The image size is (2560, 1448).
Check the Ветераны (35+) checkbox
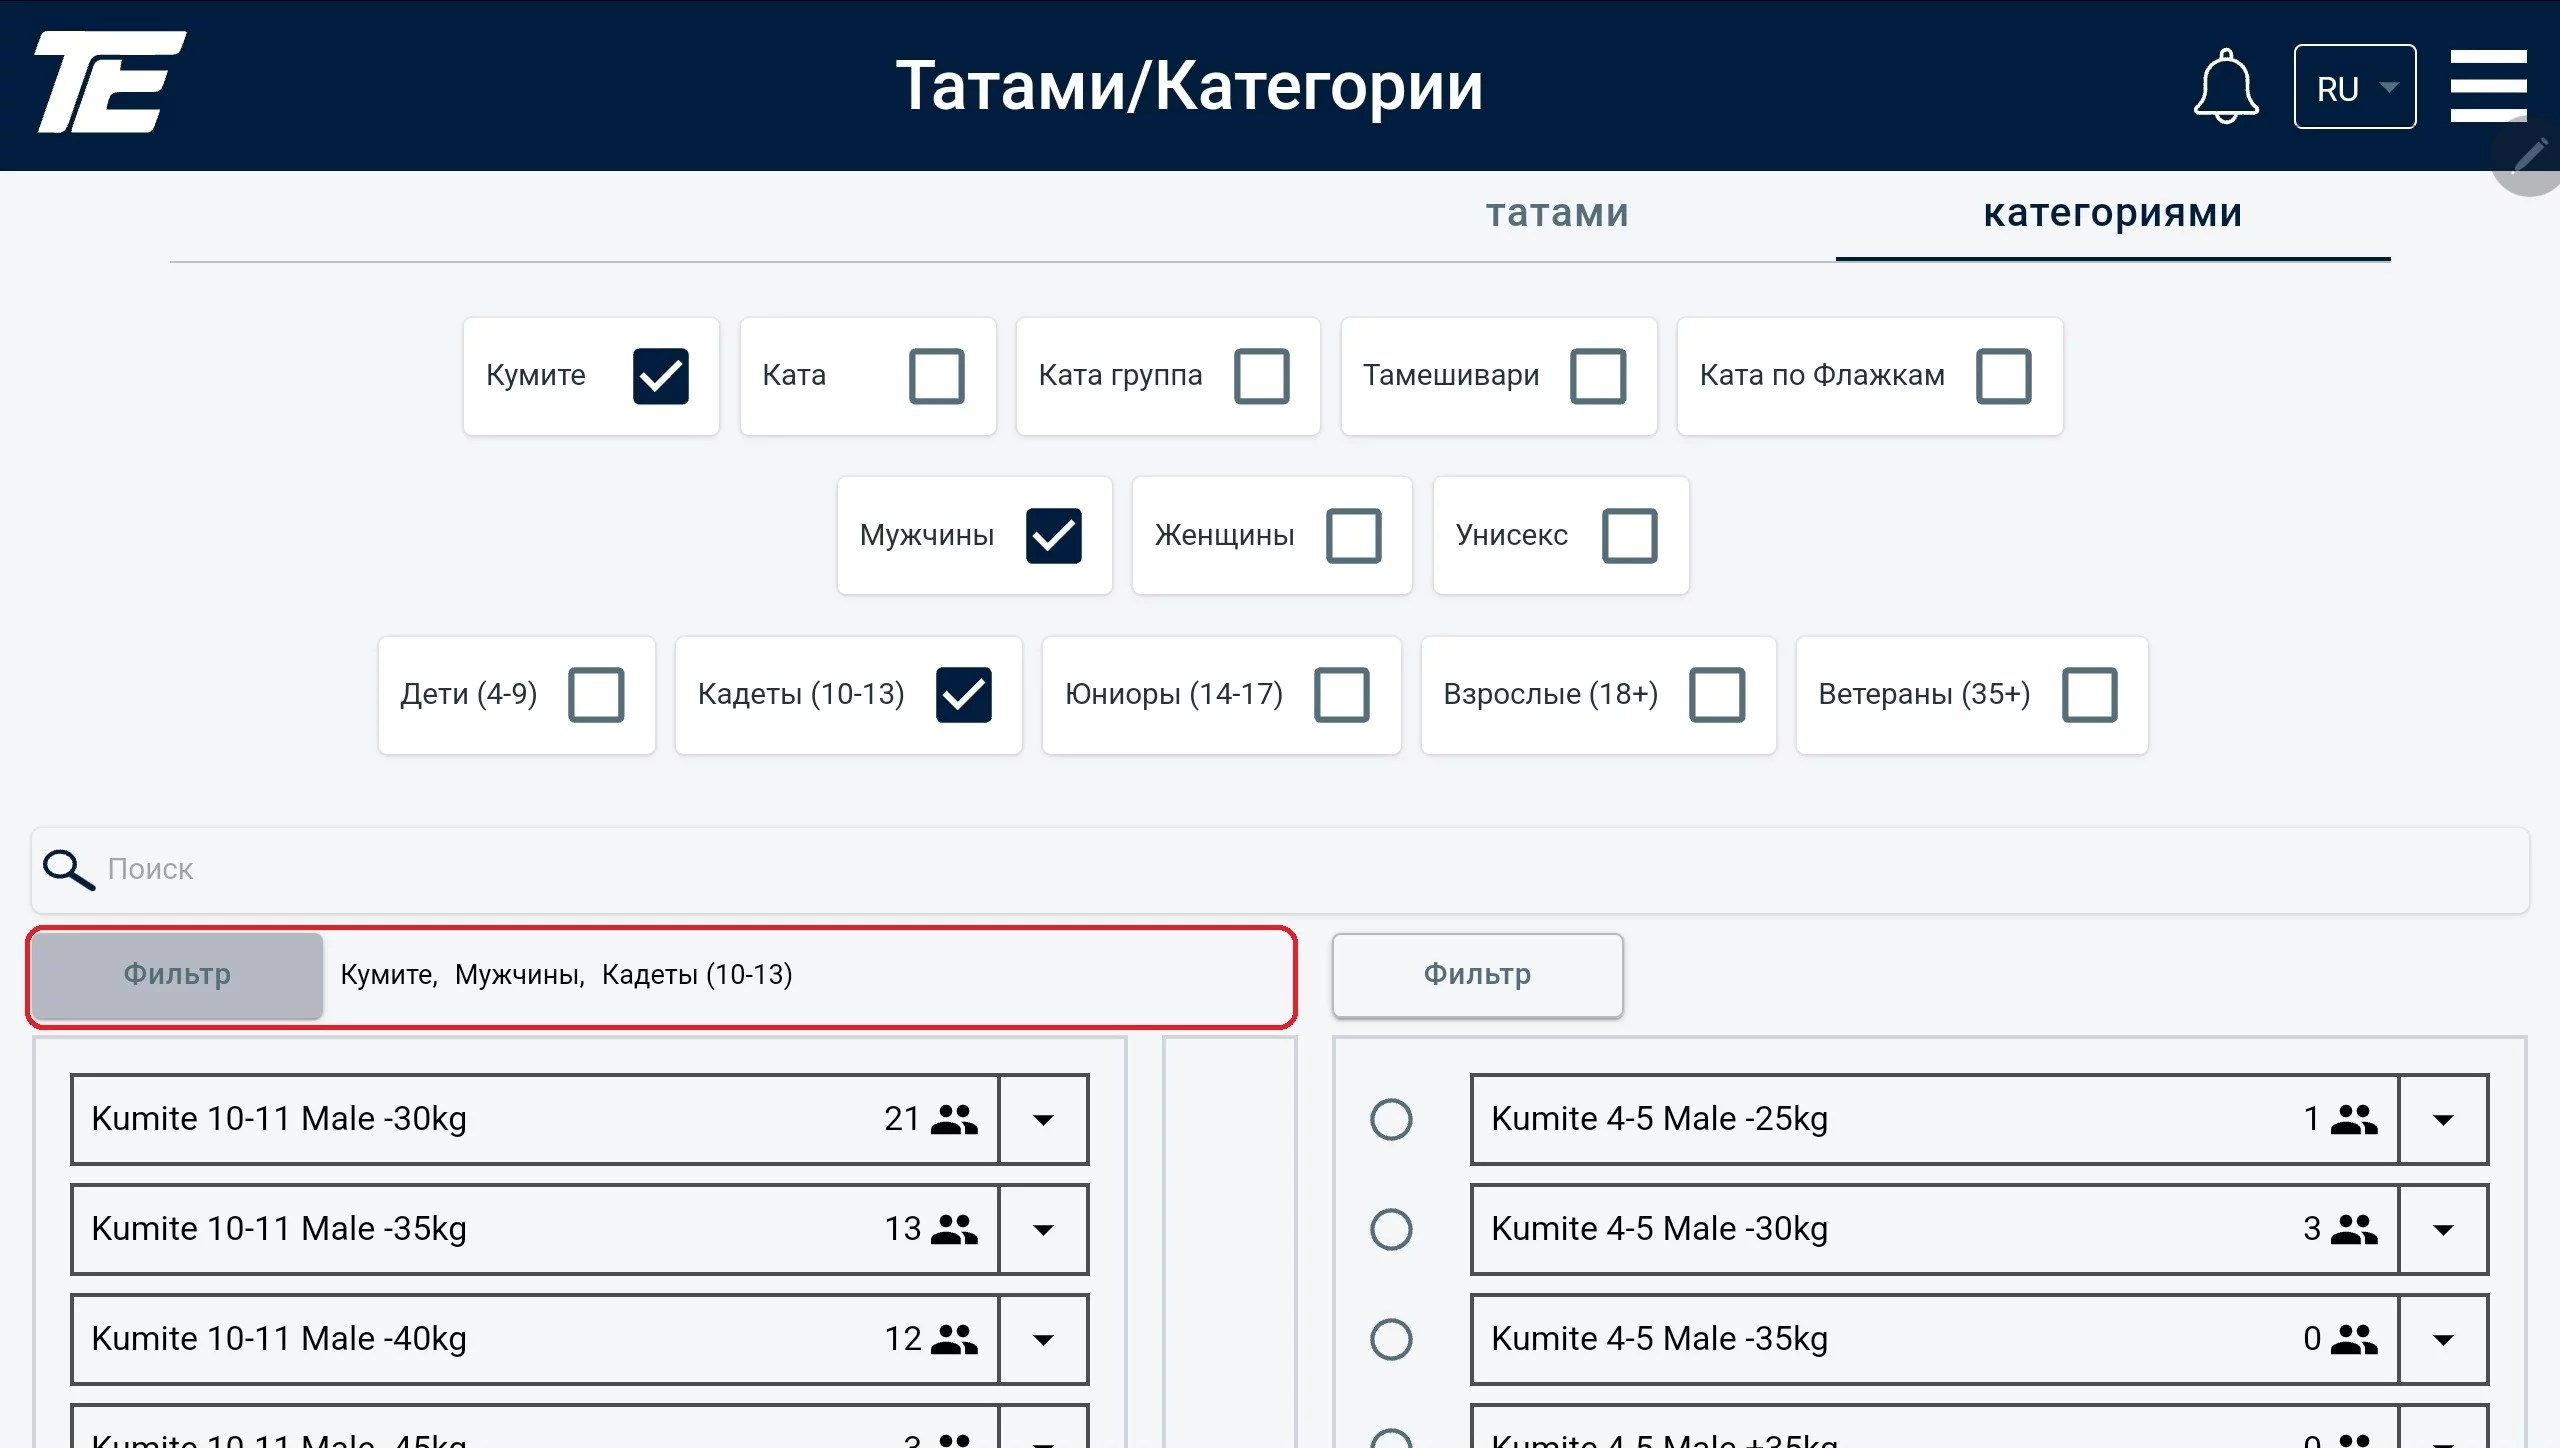2090,695
